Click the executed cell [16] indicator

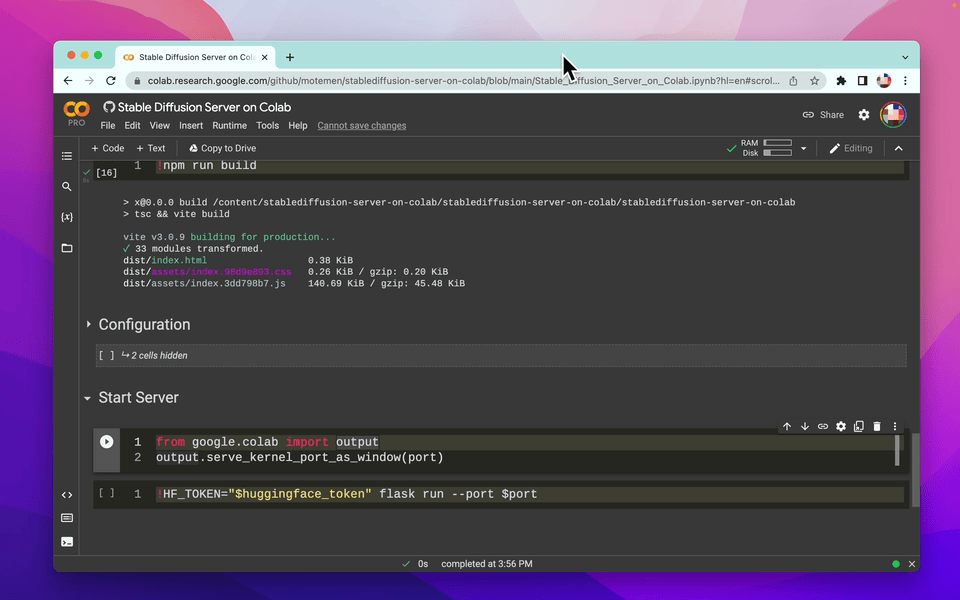(x=107, y=173)
